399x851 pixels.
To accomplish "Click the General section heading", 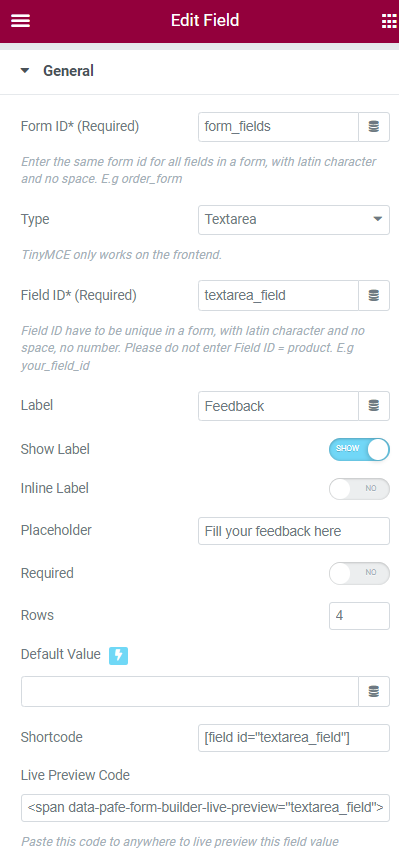I will tap(68, 71).
